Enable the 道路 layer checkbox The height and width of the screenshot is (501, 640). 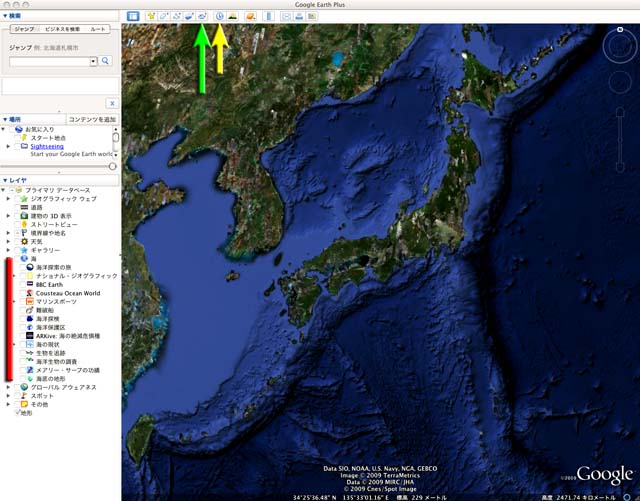pos(17,207)
